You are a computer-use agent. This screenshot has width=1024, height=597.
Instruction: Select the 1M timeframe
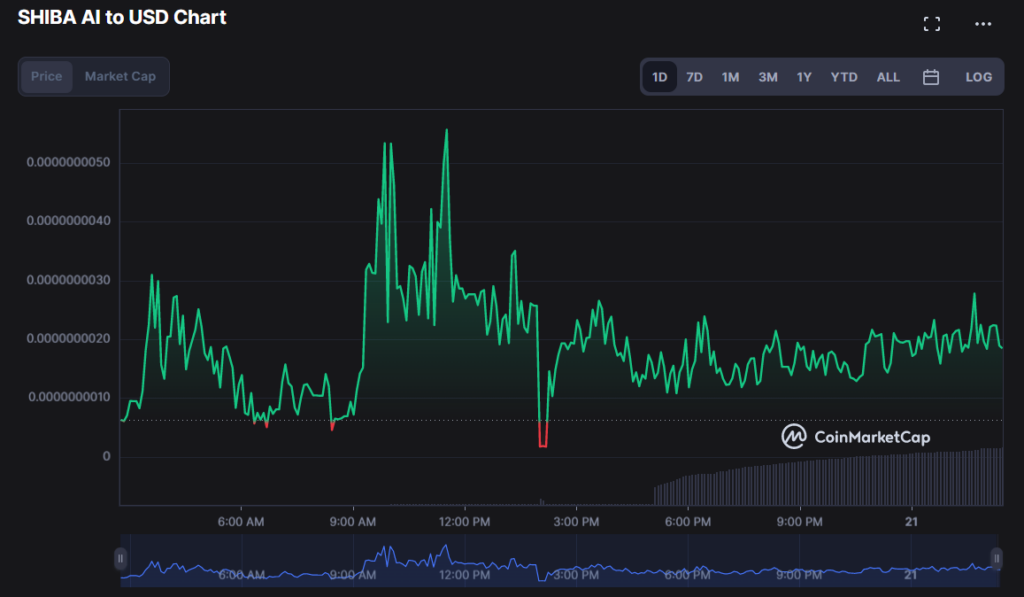[730, 76]
